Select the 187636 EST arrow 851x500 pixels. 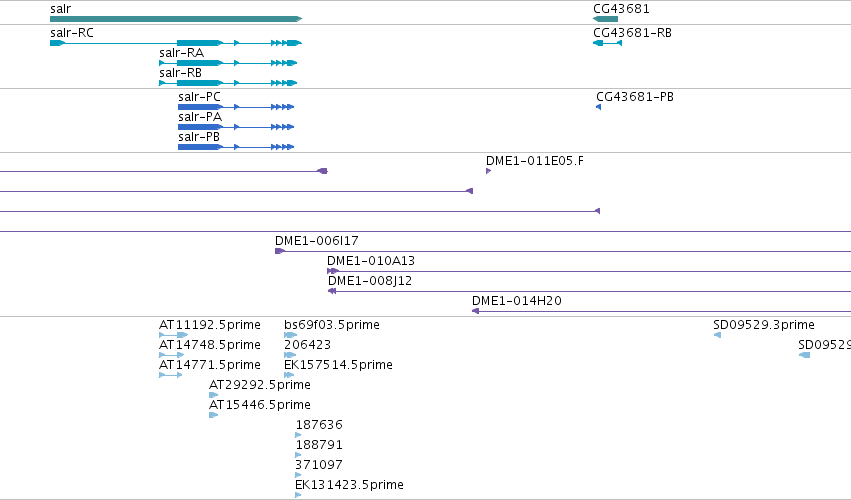298,435
